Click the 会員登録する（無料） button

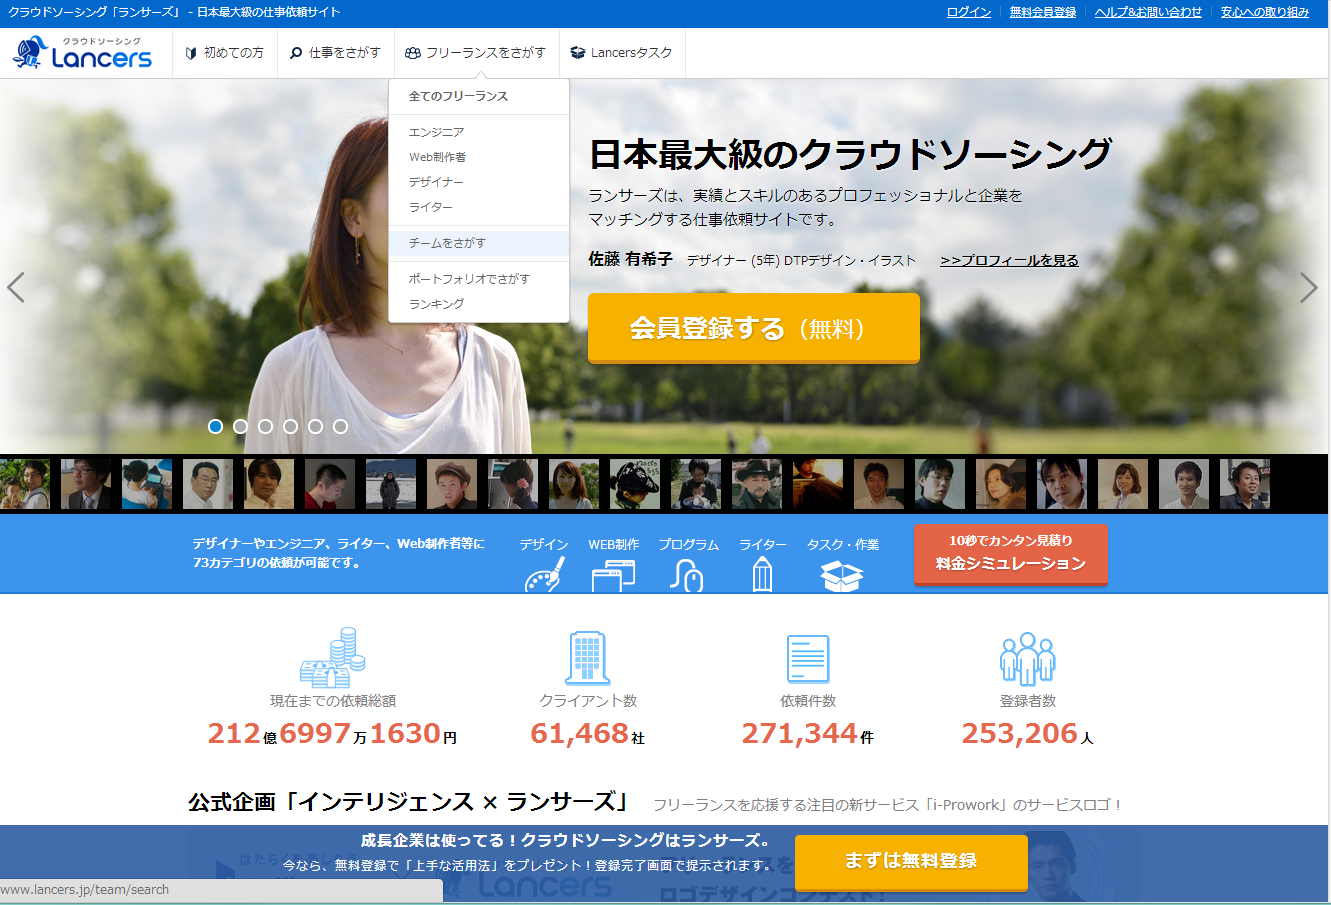[x=754, y=327]
